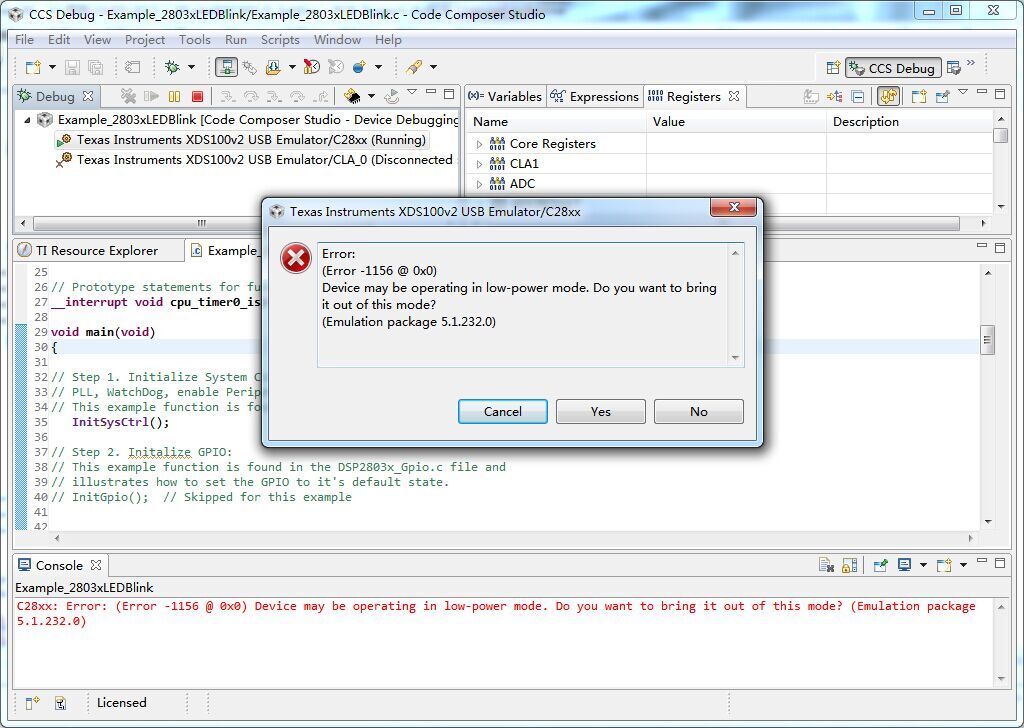The image size is (1024, 728).
Task: Click the Cancel button in error dialog
Action: pos(503,411)
